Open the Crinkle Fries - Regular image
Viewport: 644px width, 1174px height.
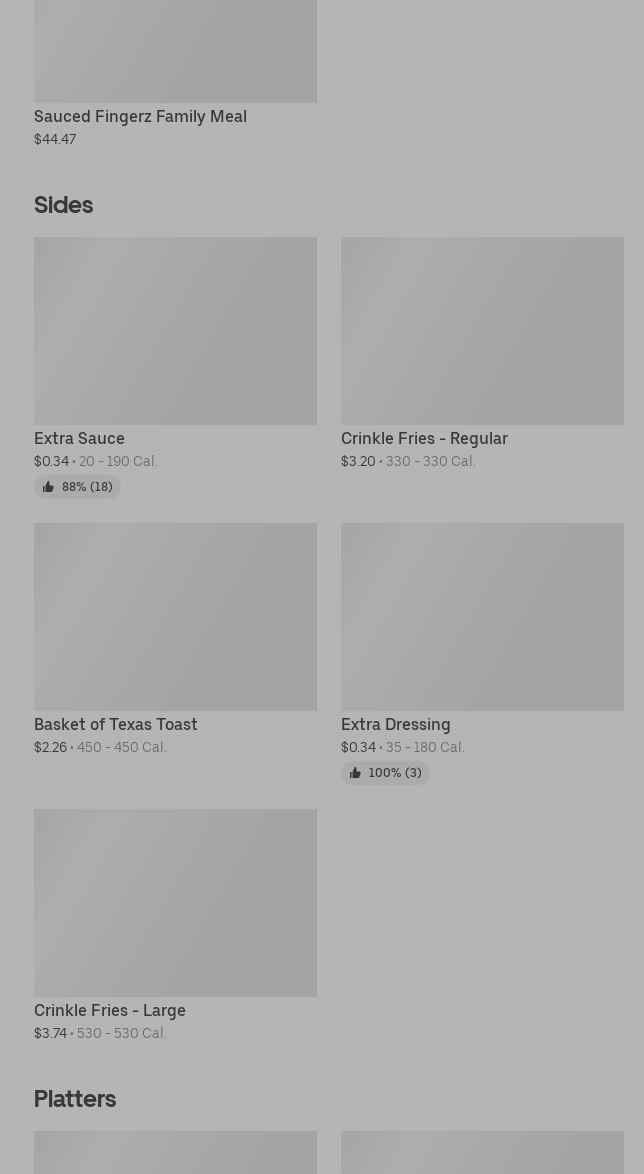pyautogui.click(x=482, y=331)
